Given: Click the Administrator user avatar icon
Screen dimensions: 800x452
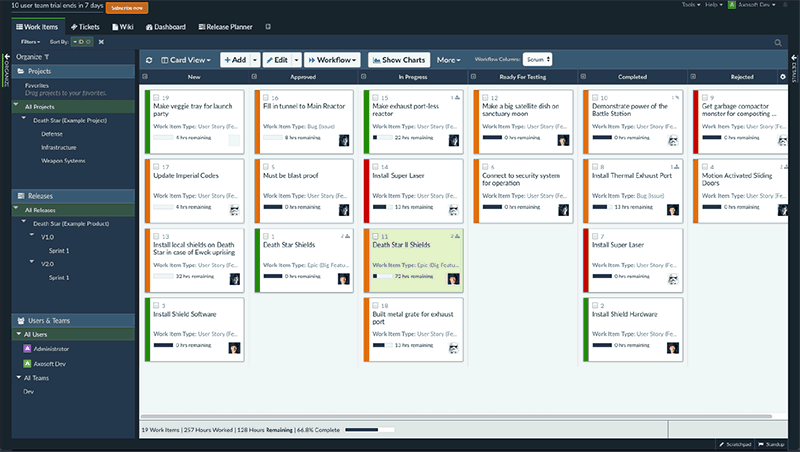Looking at the screenshot, I should [x=28, y=348].
